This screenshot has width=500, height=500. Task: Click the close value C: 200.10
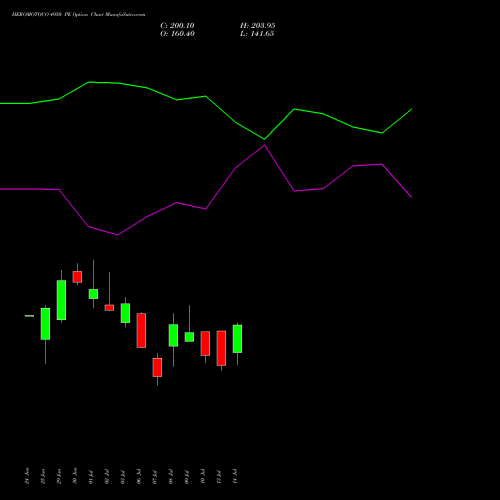coord(177,26)
